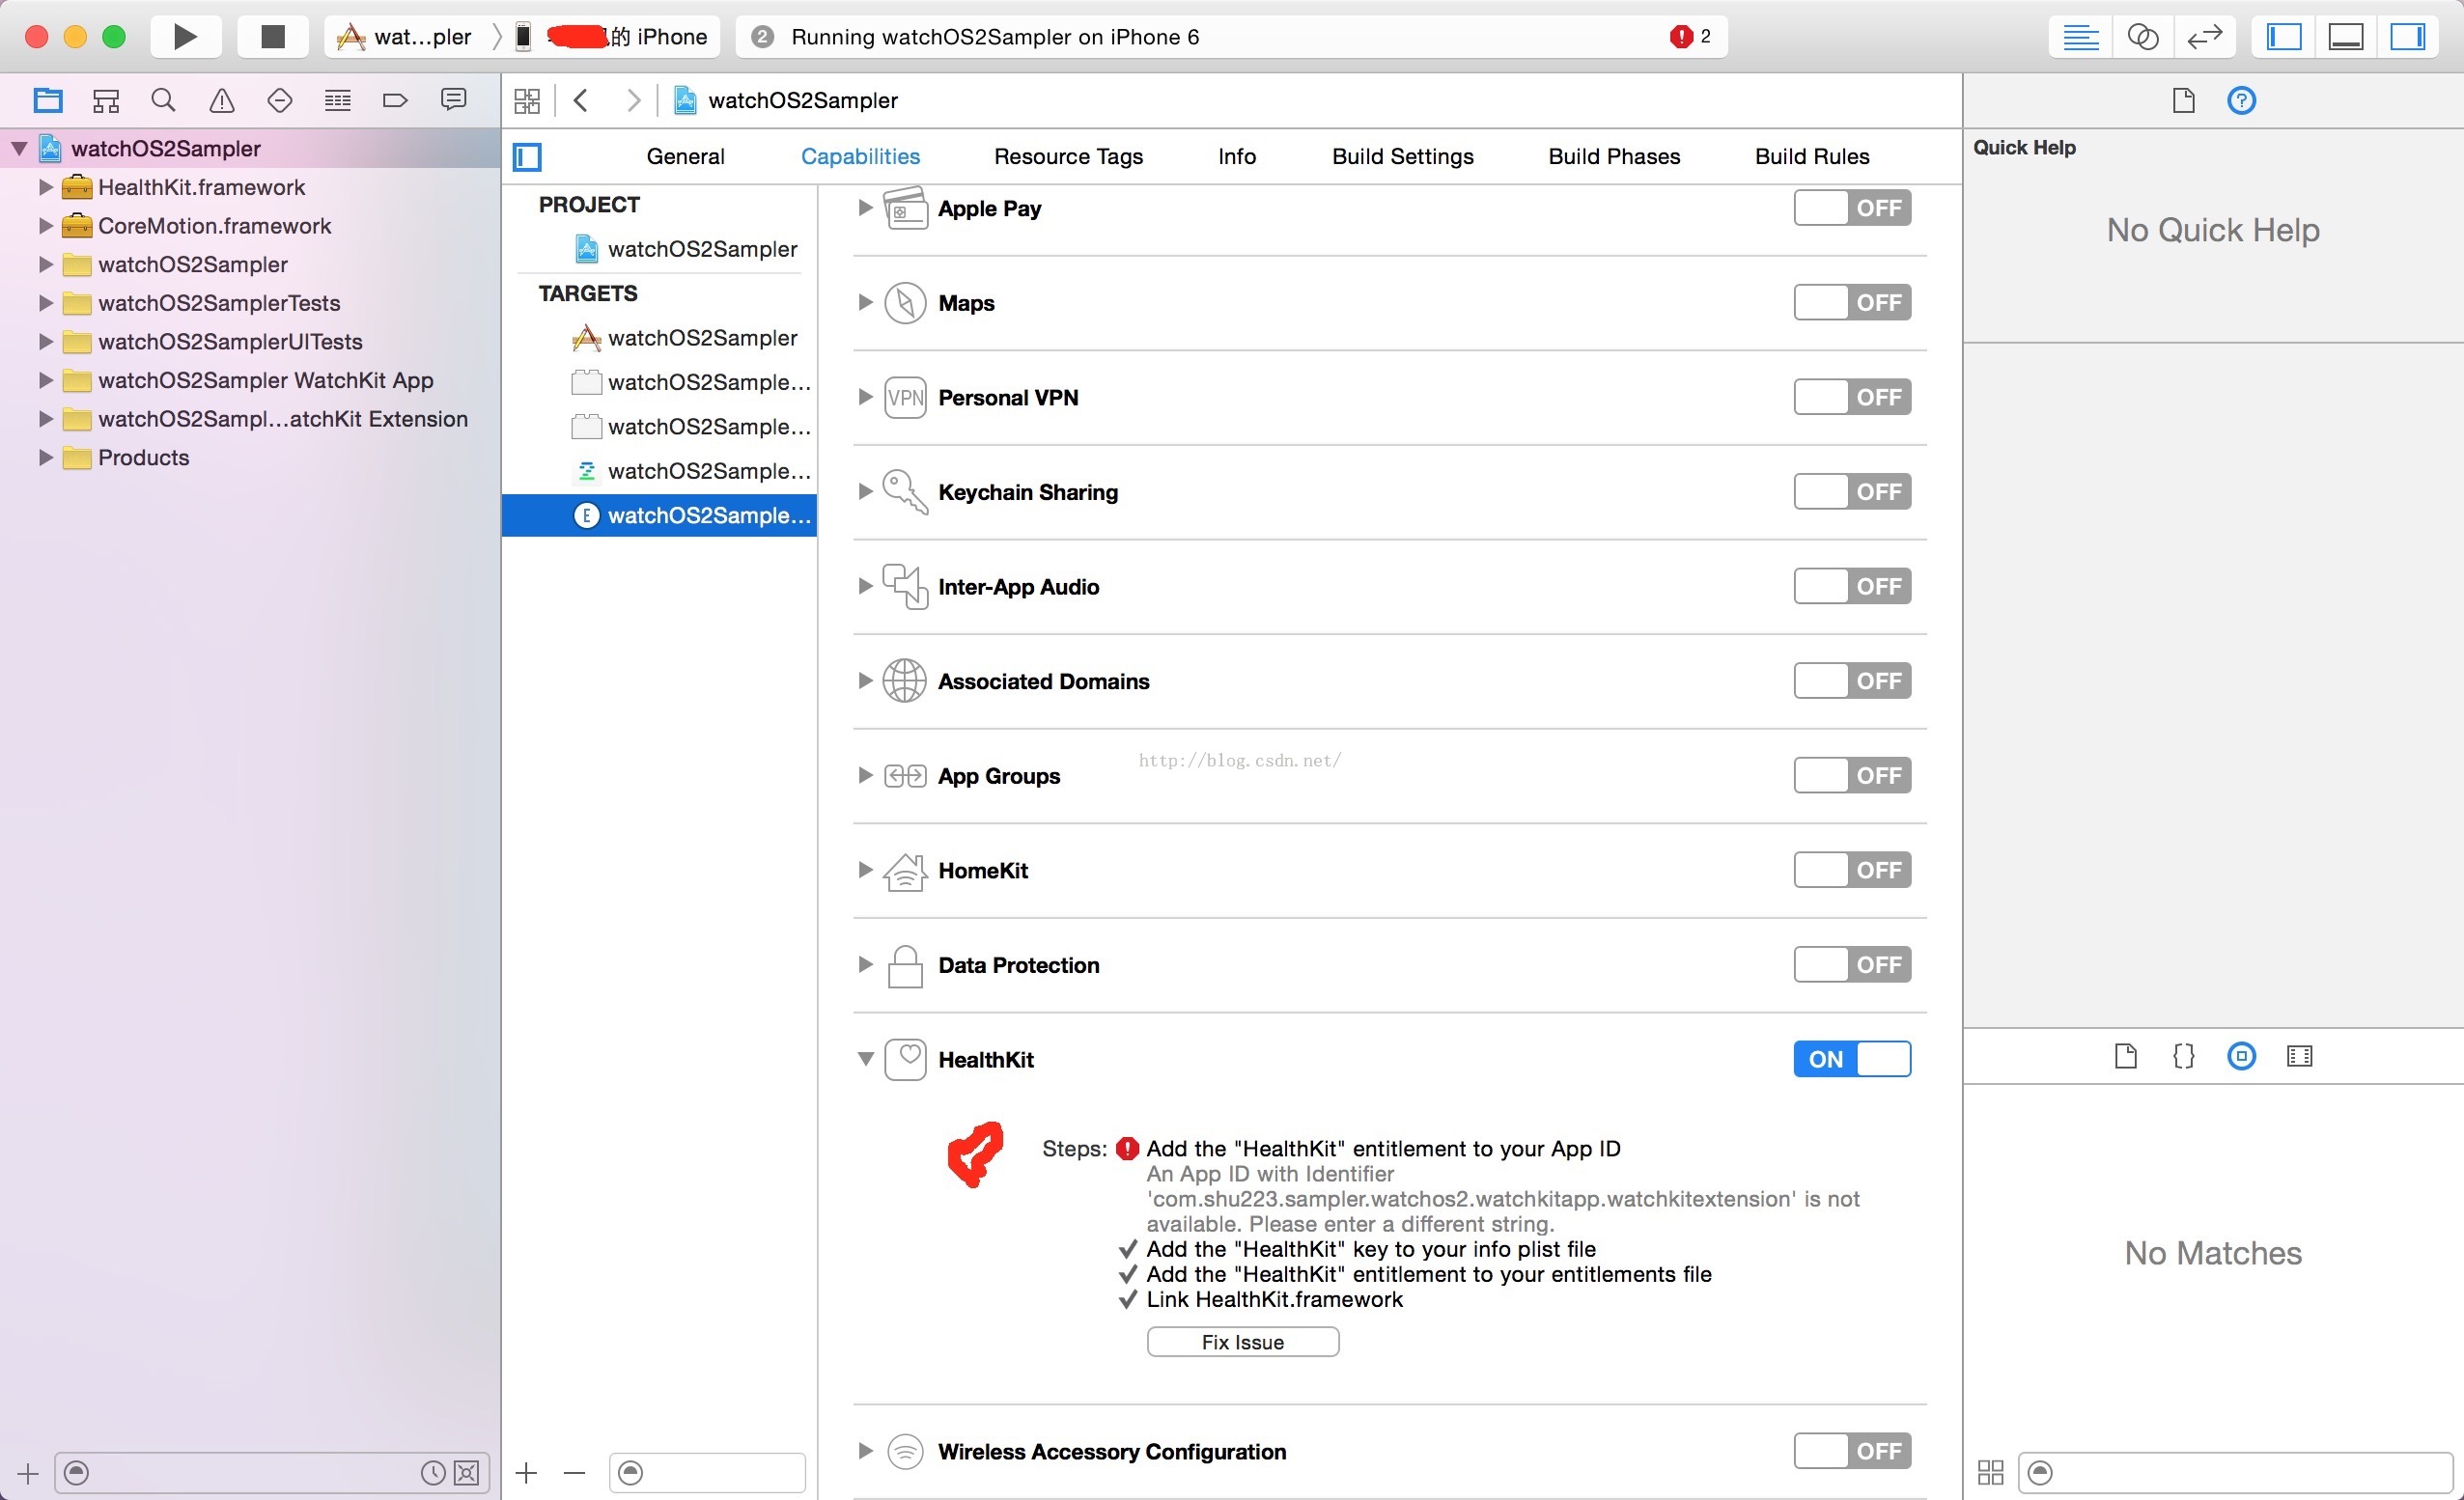Open the Object library
This screenshot has height=1500, width=2464.
(2242, 1056)
